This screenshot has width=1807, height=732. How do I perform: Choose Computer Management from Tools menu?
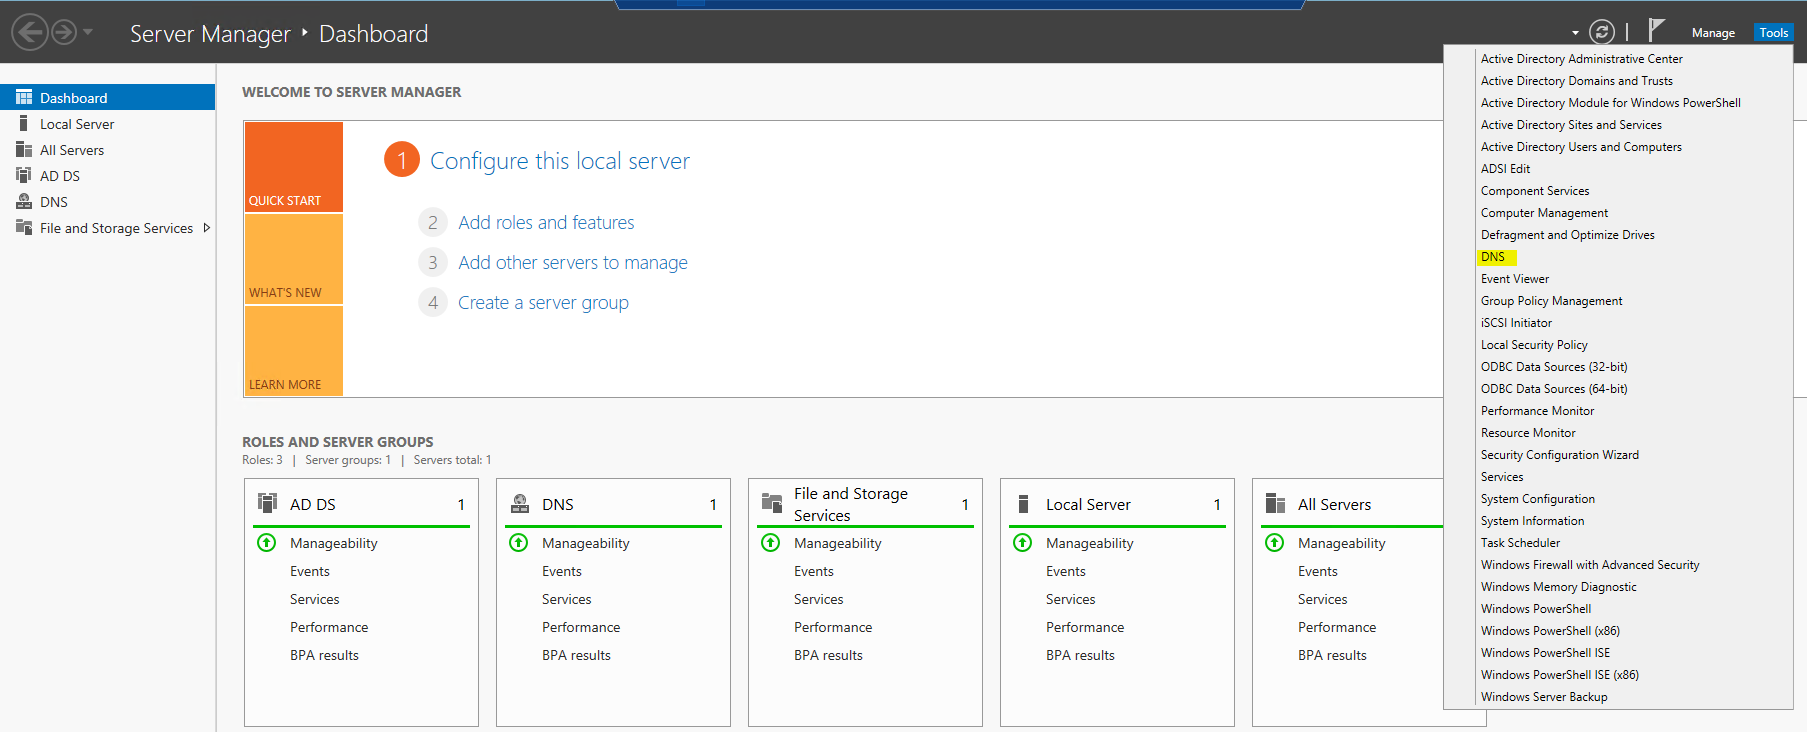[1544, 213]
